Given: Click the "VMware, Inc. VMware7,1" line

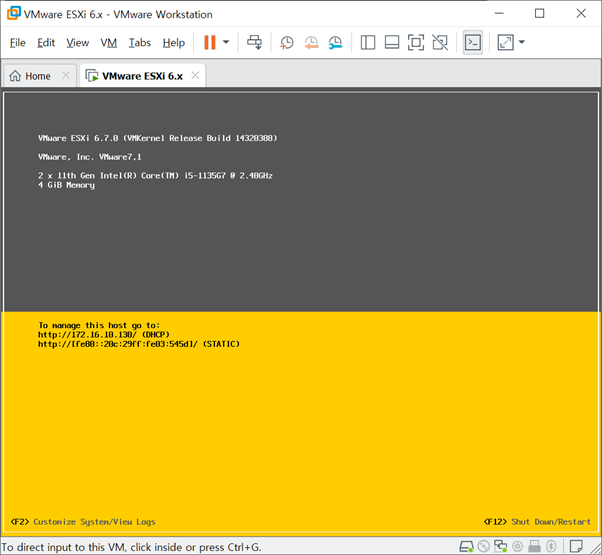Looking at the screenshot, I should [x=89, y=157].
